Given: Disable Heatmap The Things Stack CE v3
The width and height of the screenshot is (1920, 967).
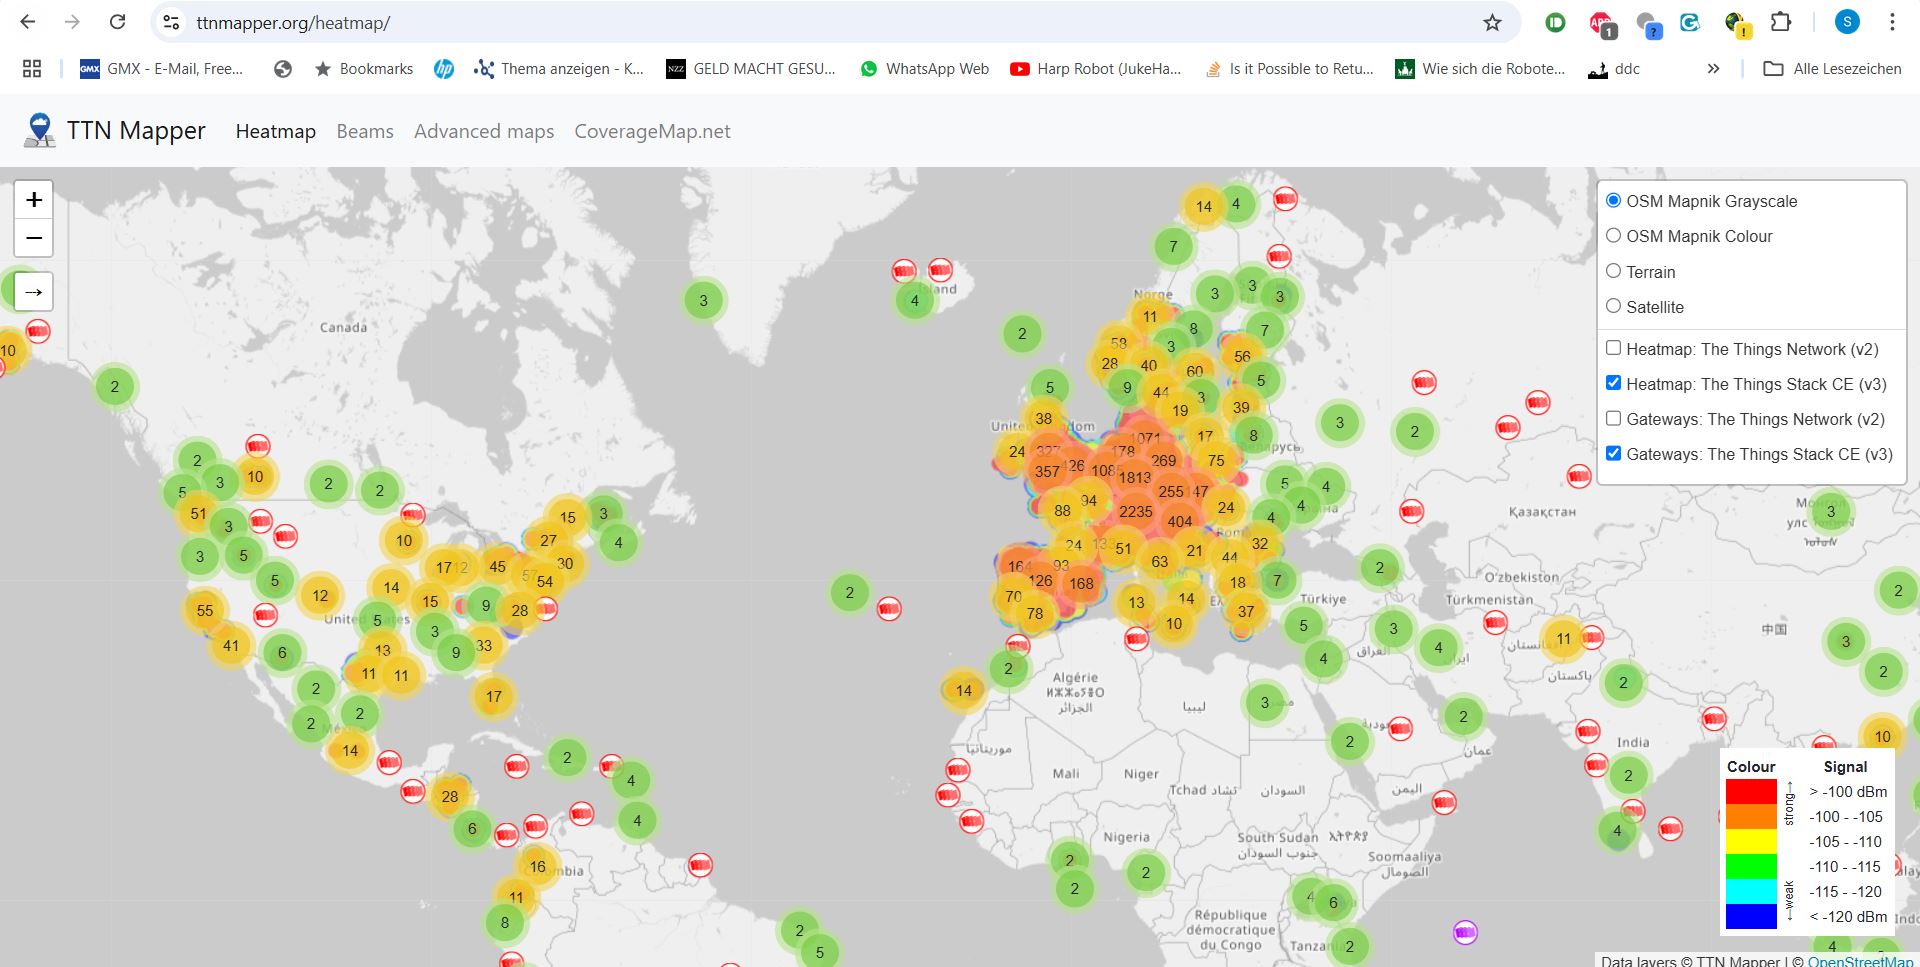Looking at the screenshot, I should [1613, 383].
